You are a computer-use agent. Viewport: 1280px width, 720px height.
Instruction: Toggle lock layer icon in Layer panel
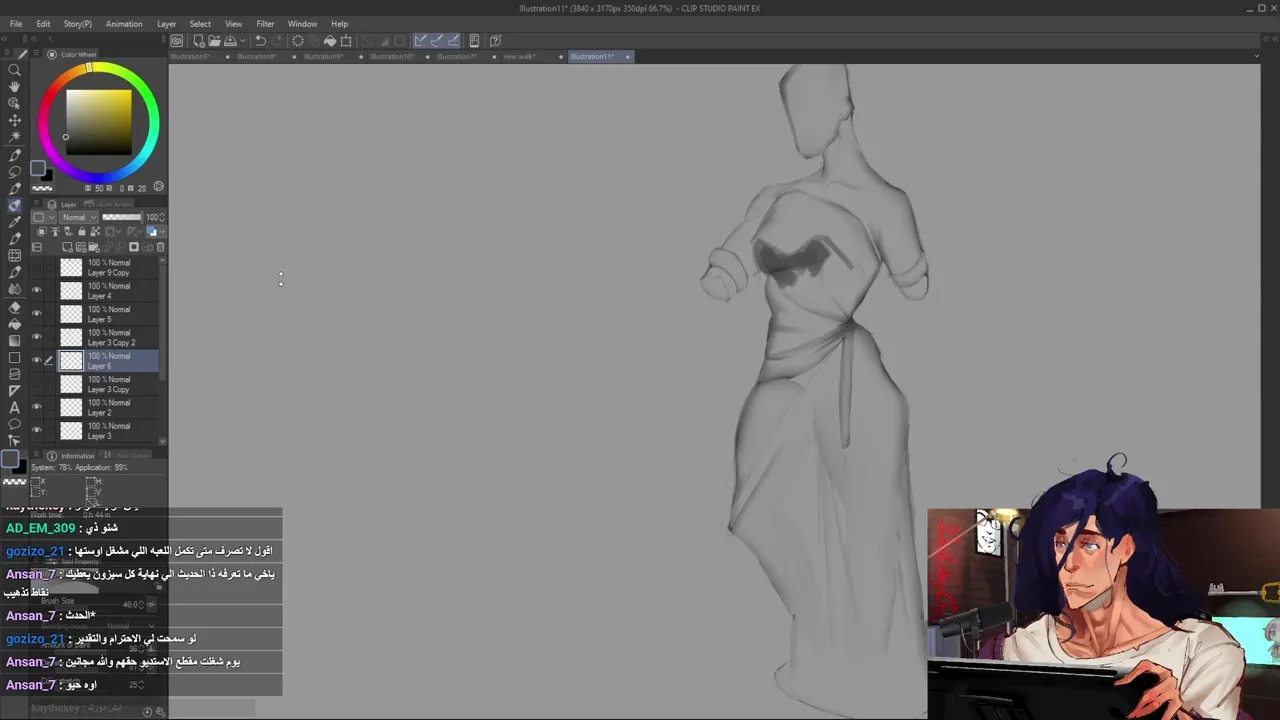(x=82, y=232)
